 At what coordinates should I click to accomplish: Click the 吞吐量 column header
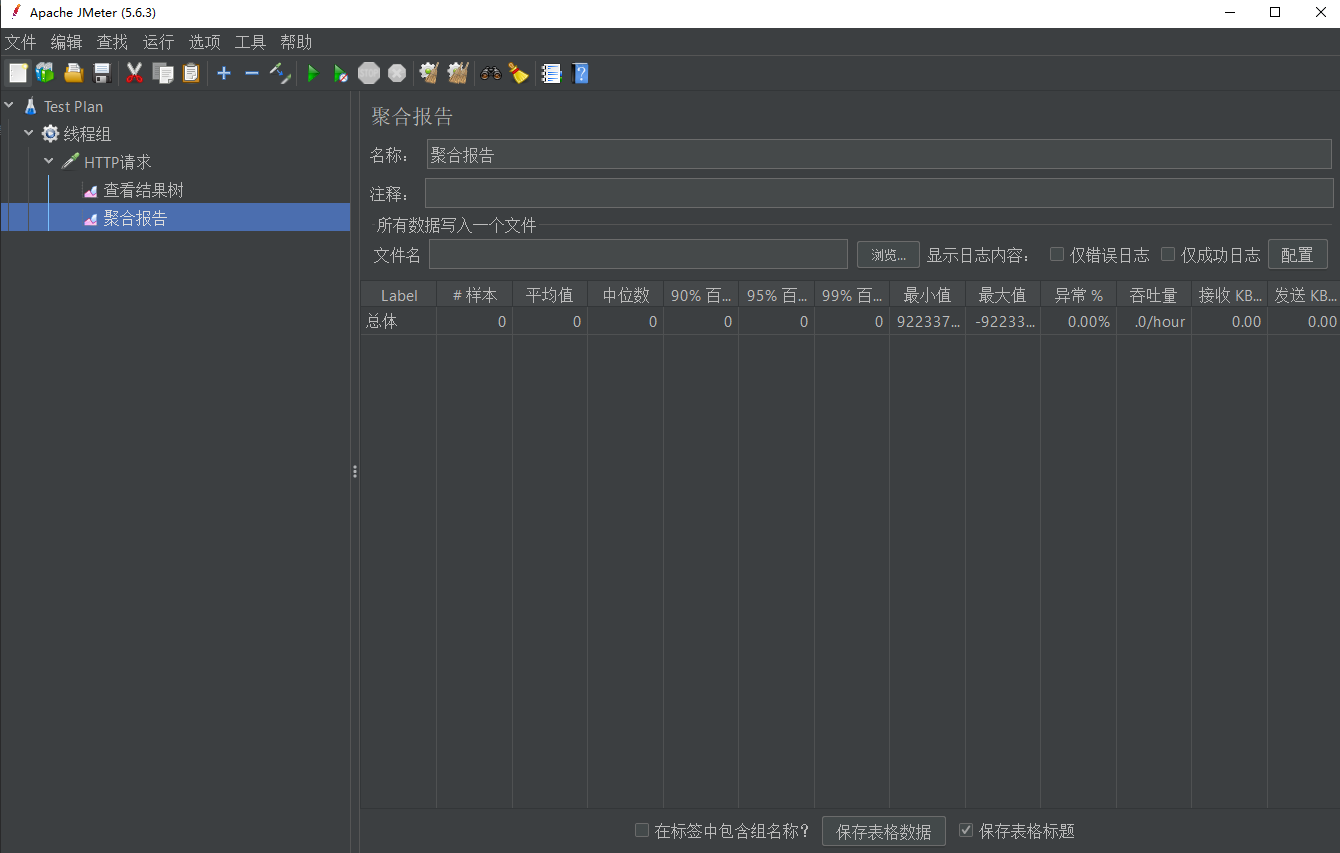pos(1154,295)
